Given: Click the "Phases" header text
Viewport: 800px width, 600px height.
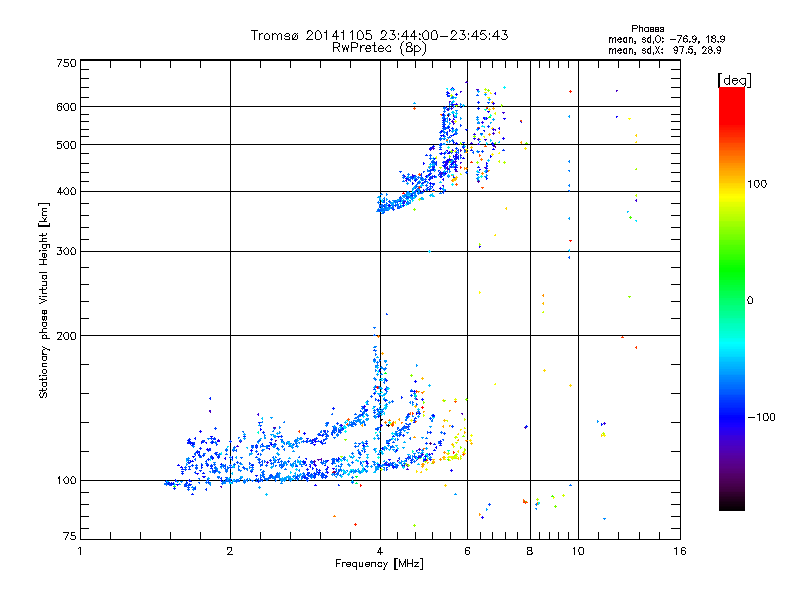Looking at the screenshot, I should [x=647, y=29].
